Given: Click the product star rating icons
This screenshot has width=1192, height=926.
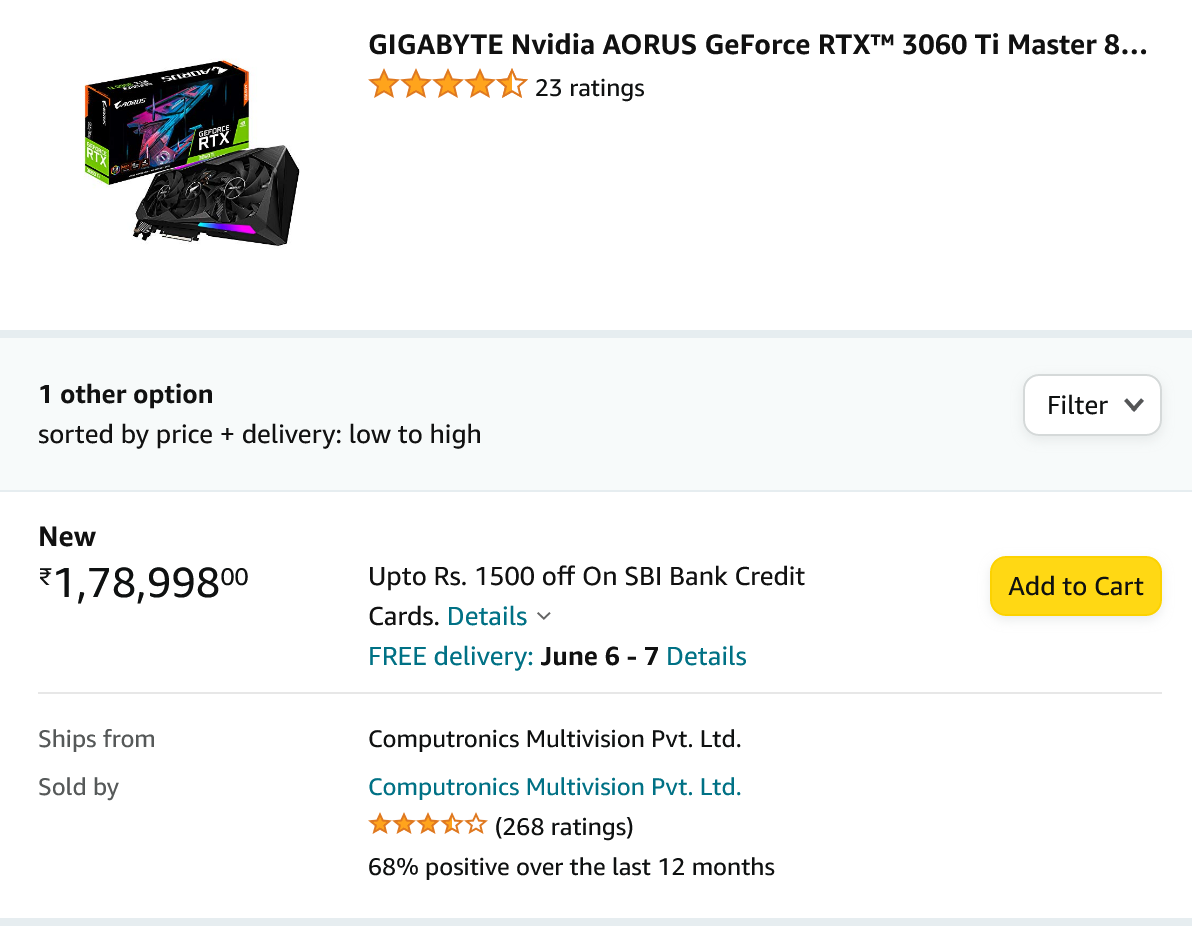Looking at the screenshot, I should click(447, 86).
